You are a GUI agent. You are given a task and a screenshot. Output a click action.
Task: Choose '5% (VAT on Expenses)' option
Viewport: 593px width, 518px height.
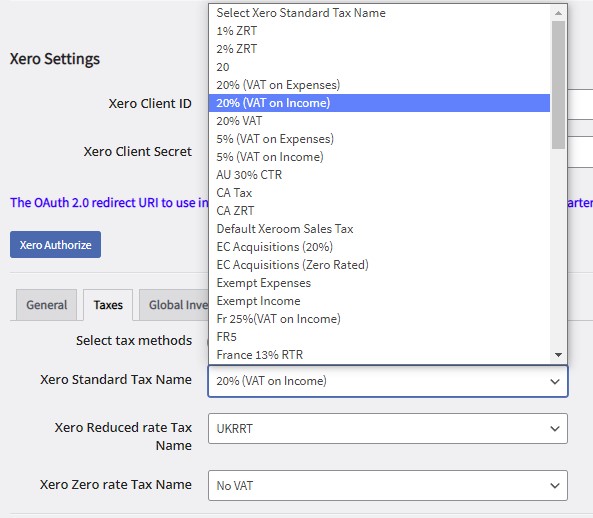click(379, 139)
